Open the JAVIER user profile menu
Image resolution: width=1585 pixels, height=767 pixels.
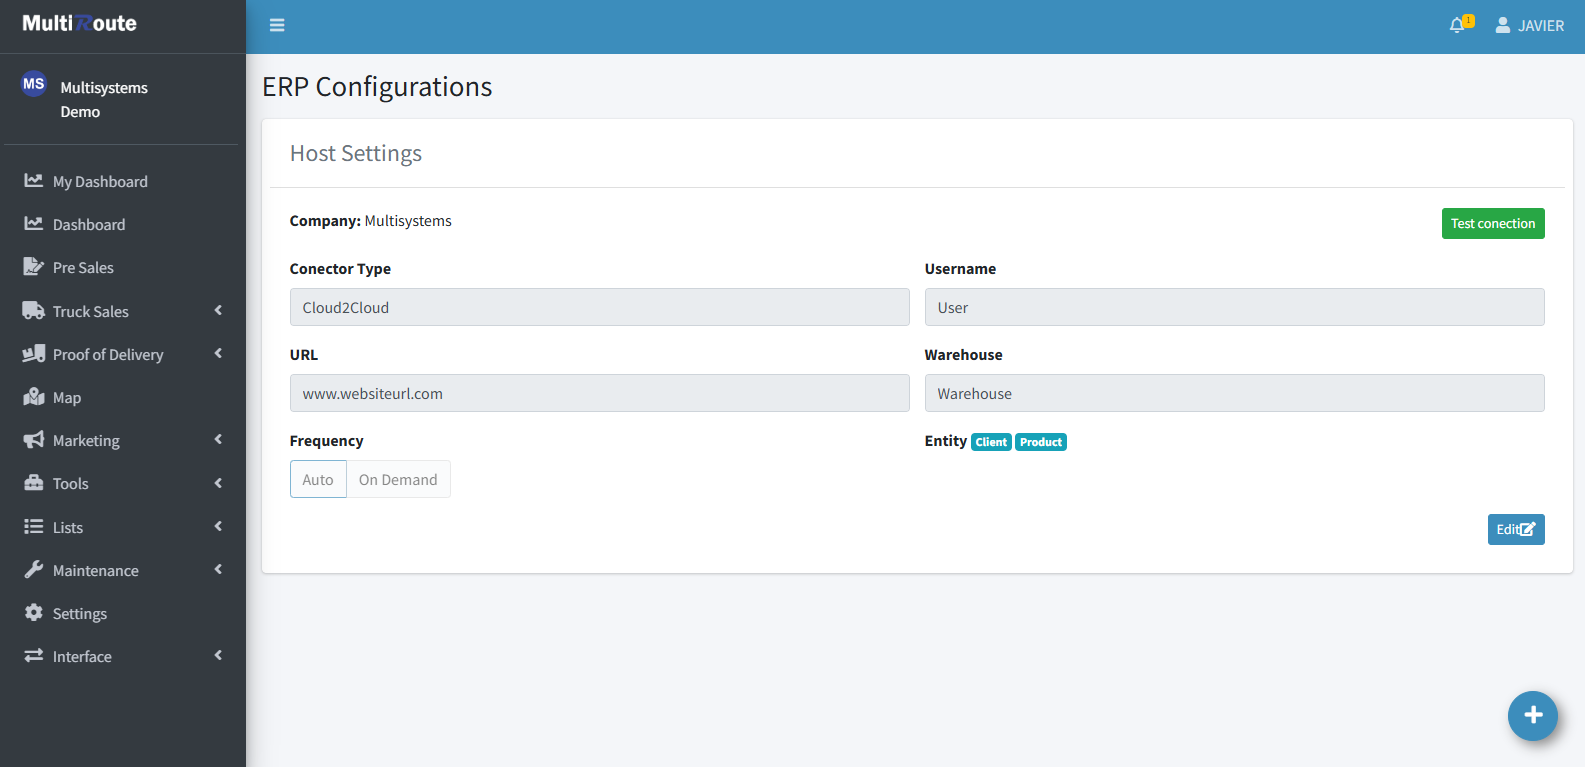(x=1529, y=25)
